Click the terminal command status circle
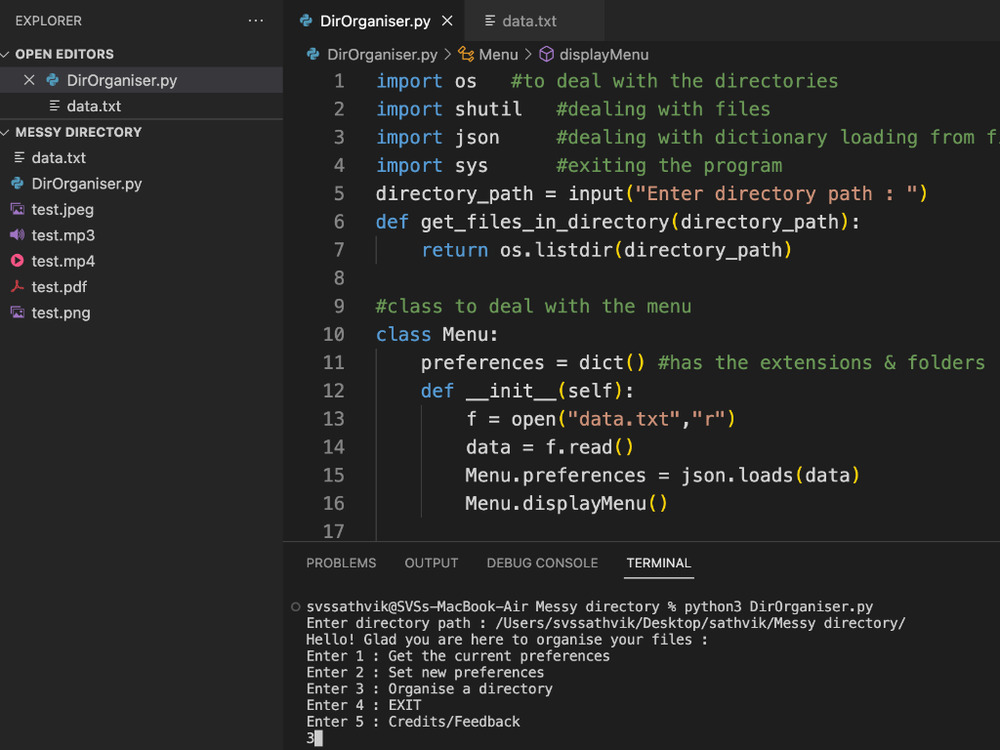 pyautogui.click(x=295, y=607)
